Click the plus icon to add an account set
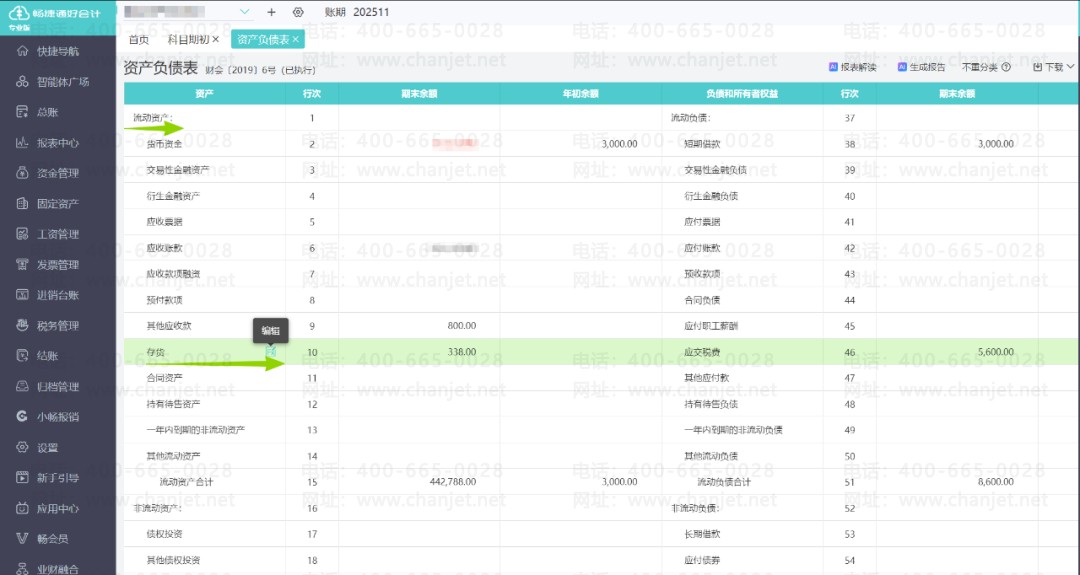This screenshot has width=1080, height=575. (x=271, y=12)
